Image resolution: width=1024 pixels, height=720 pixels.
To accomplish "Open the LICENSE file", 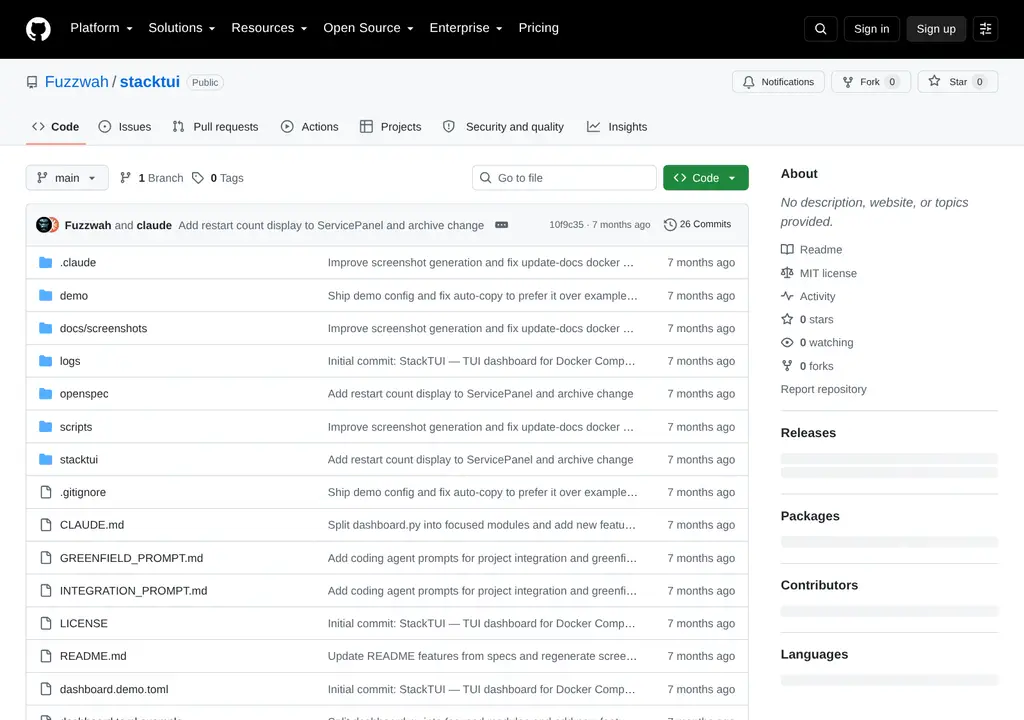I will [84, 624].
